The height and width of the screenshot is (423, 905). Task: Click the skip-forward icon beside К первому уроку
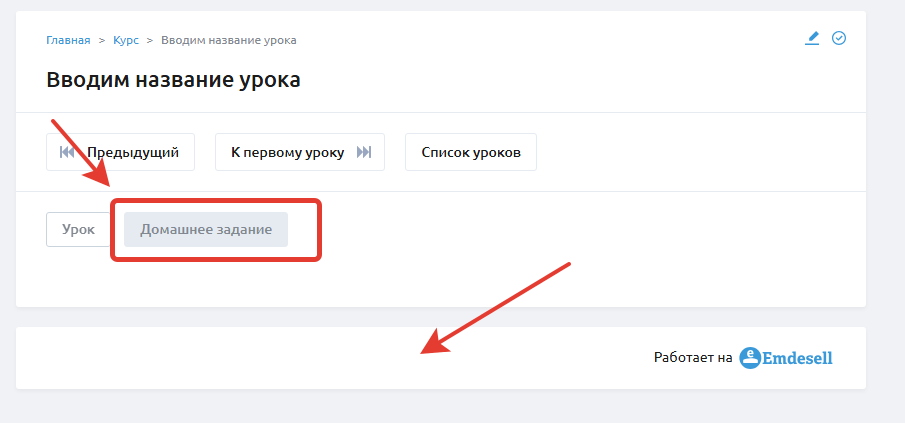click(364, 152)
